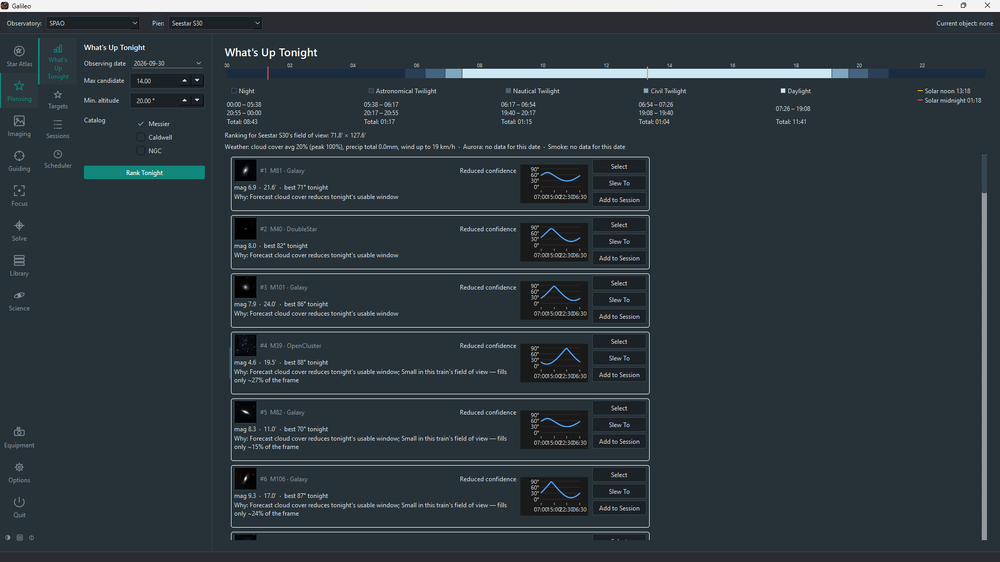1000x562 pixels.
Task: Toggle the Messier catalog checkbox
Action: point(141,124)
